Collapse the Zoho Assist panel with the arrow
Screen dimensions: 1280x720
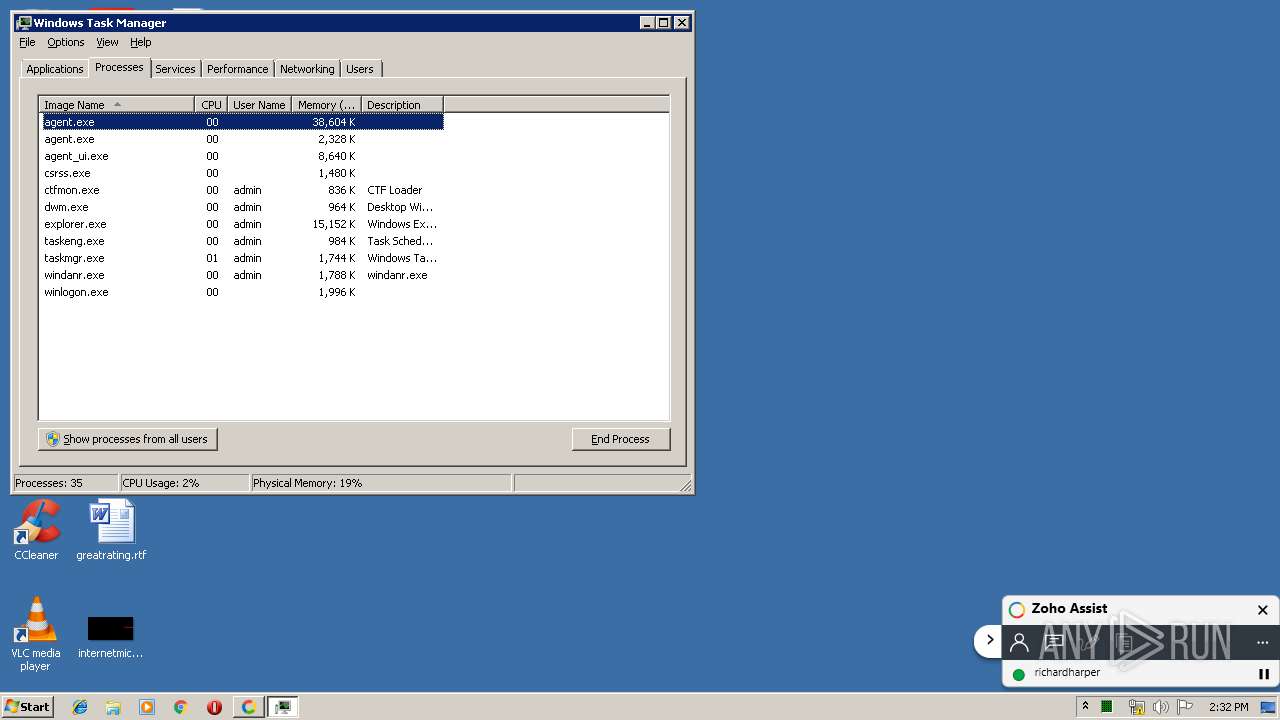[x=990, y=640]
